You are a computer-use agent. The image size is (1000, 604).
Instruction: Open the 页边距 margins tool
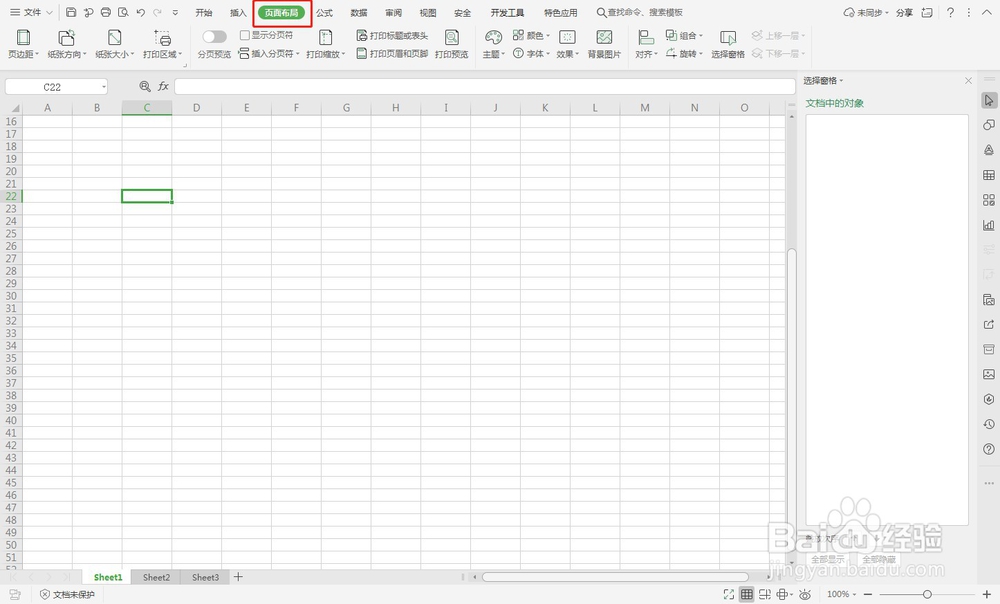pos(23,44)
